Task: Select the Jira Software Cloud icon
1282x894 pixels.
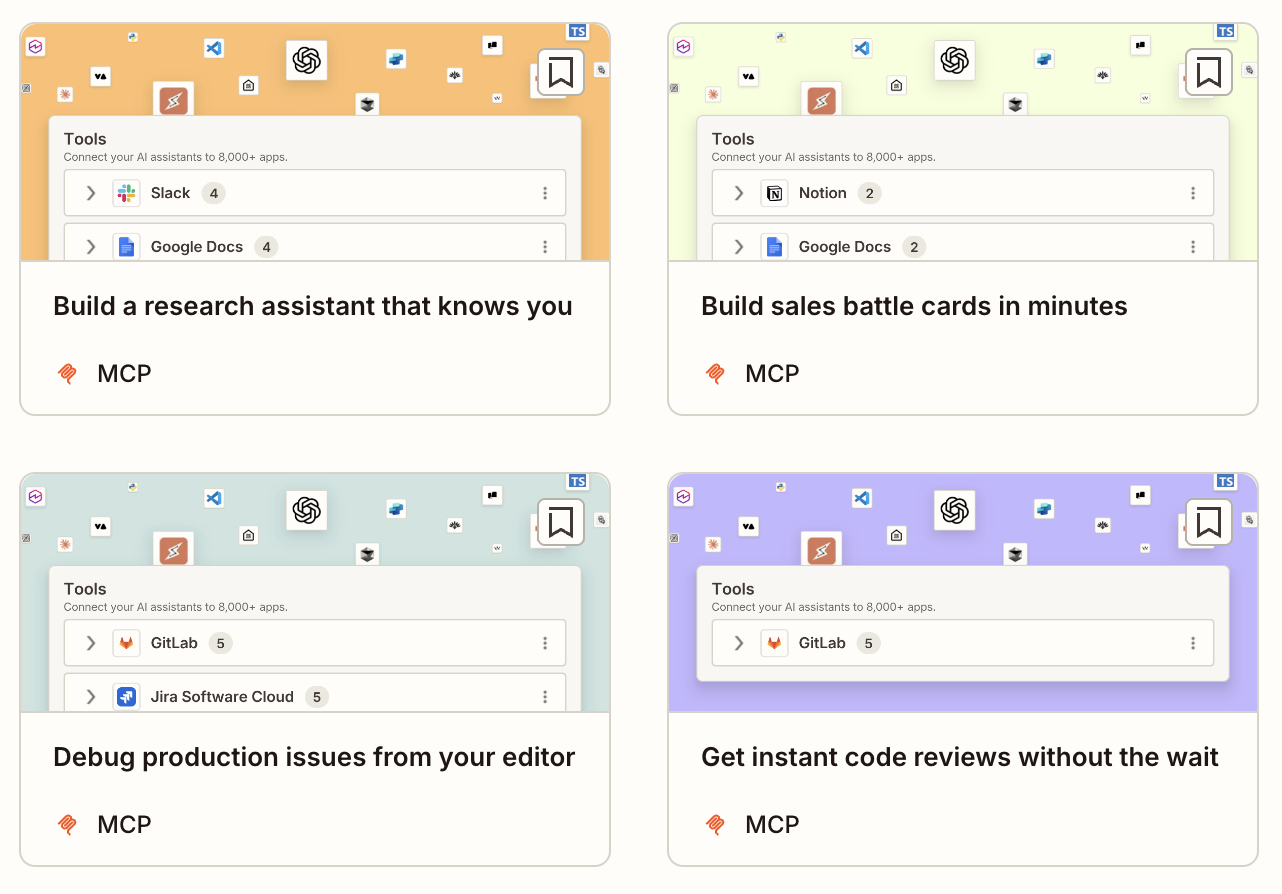Action: pos(127,696)
